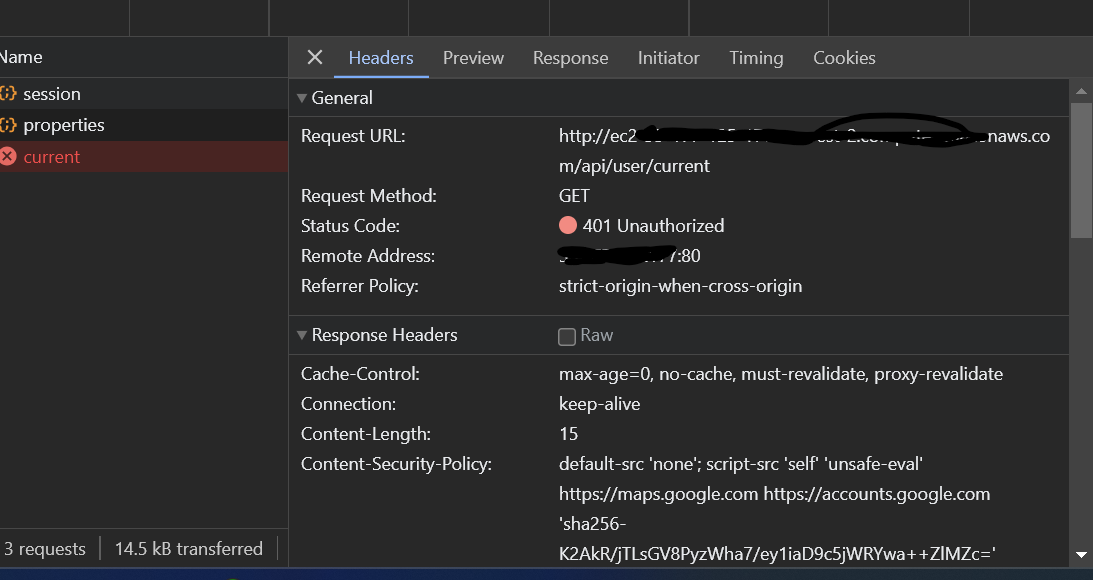Image resolution: width=1093 pixels, height=580 pixels.
Task: Close the request details panel with the X
Action: point(314,57)
